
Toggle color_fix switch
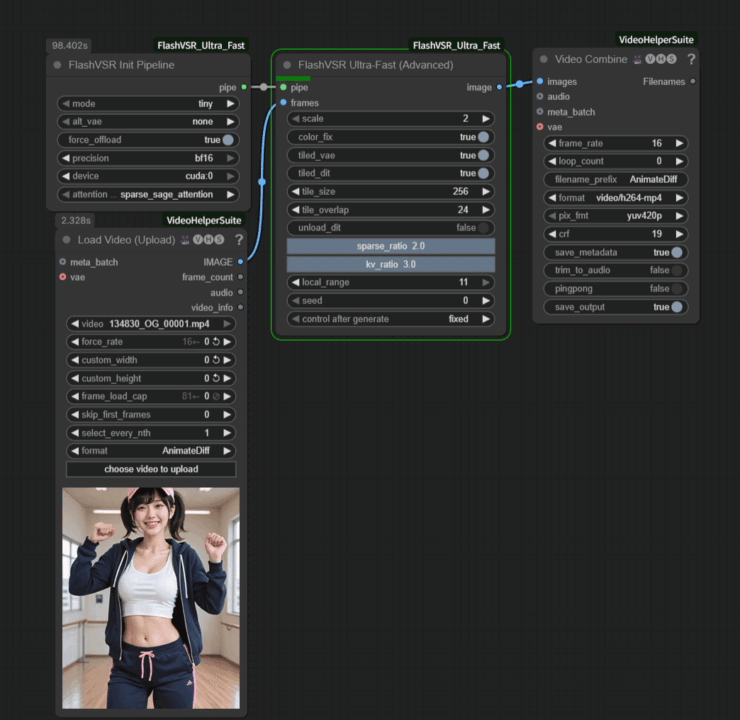[483, 137]
